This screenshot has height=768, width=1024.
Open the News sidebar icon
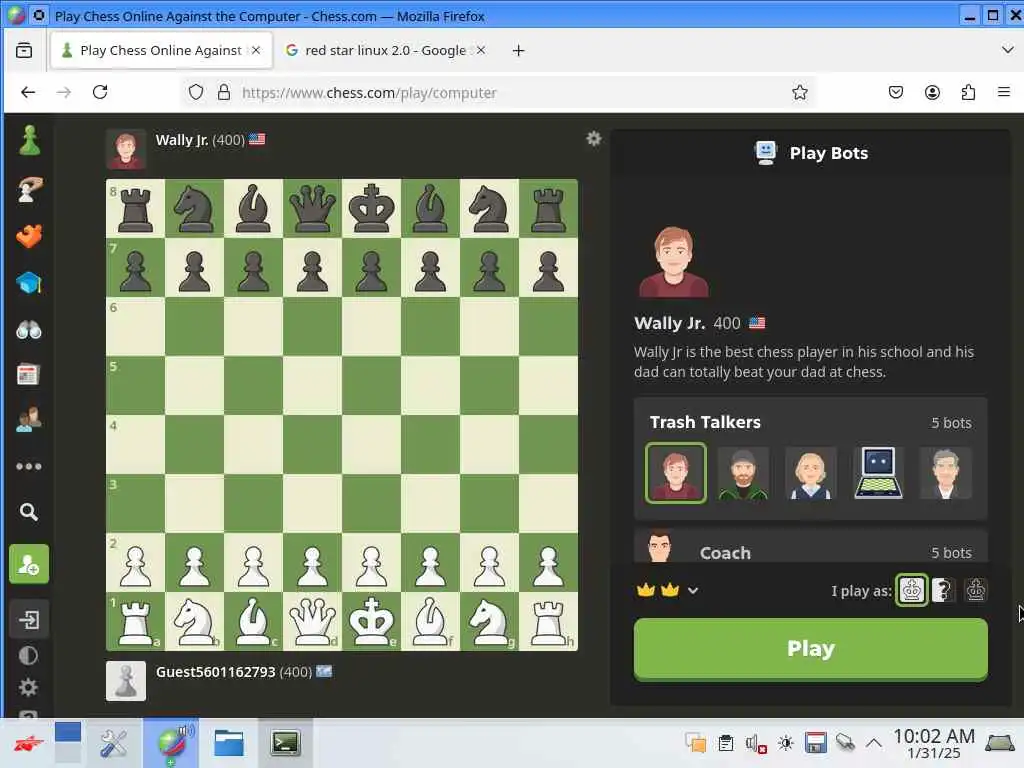pyautogui.click(x=29, y=375)
